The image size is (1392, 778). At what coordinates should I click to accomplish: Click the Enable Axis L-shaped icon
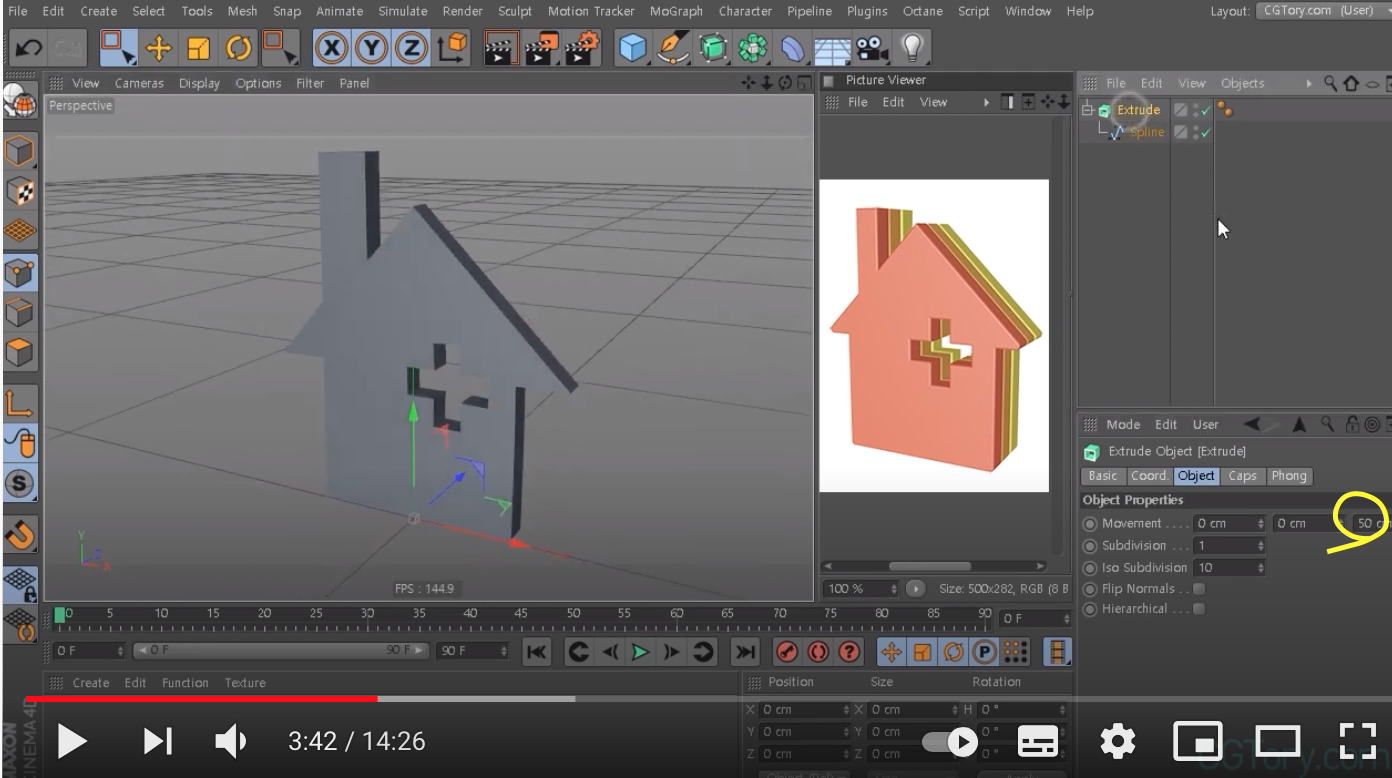pos(20,404)
